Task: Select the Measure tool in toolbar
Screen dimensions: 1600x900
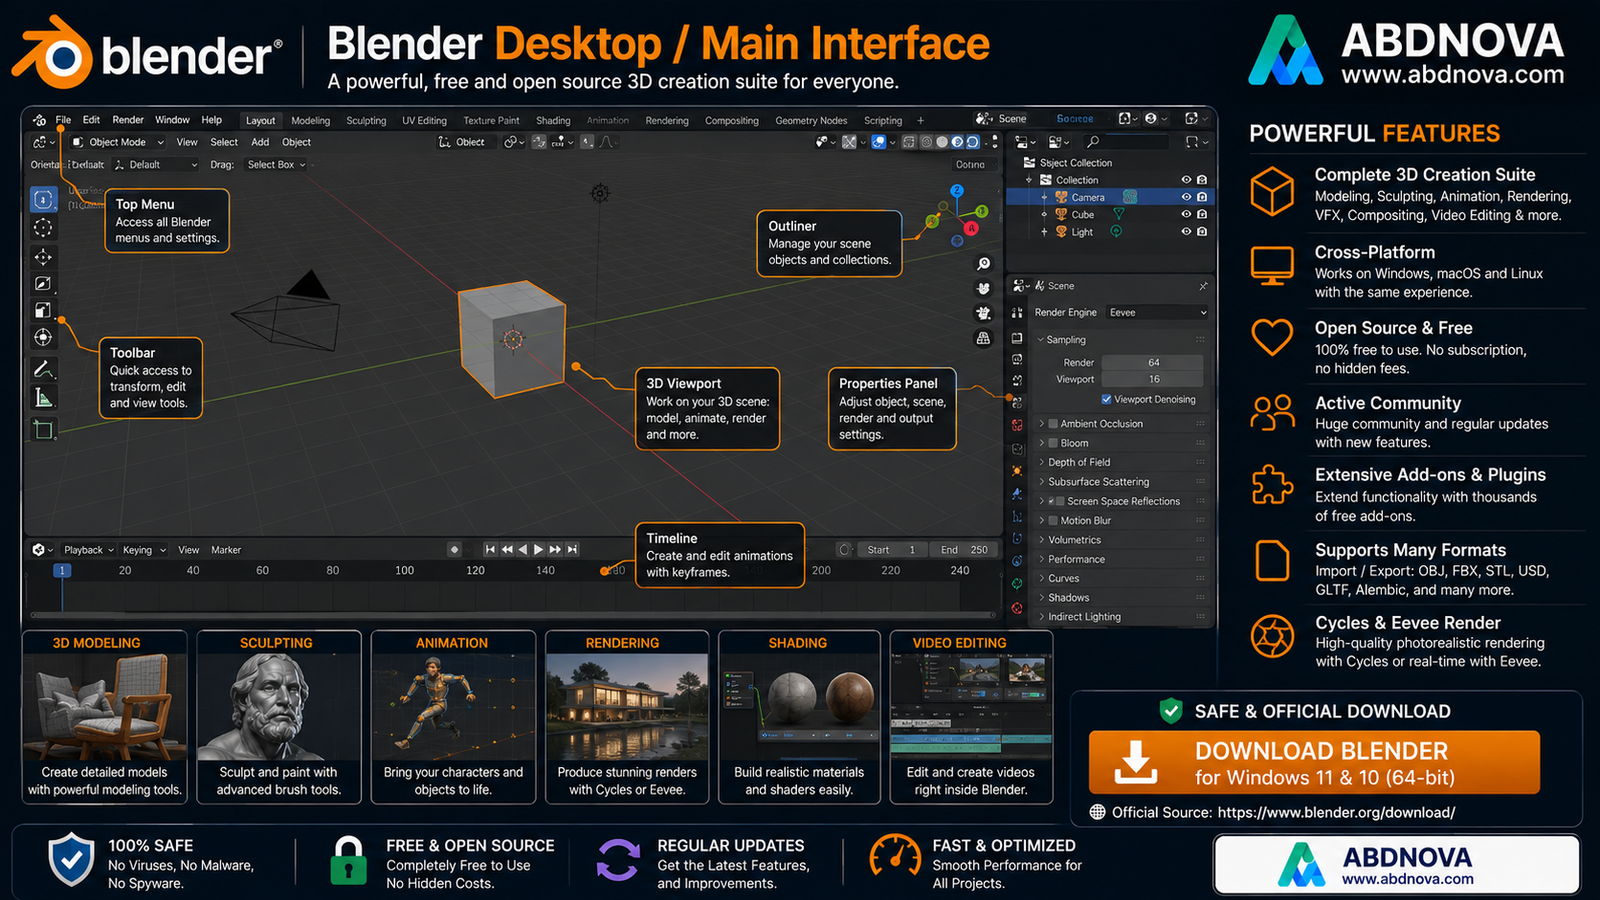Action: coord(43,398)
